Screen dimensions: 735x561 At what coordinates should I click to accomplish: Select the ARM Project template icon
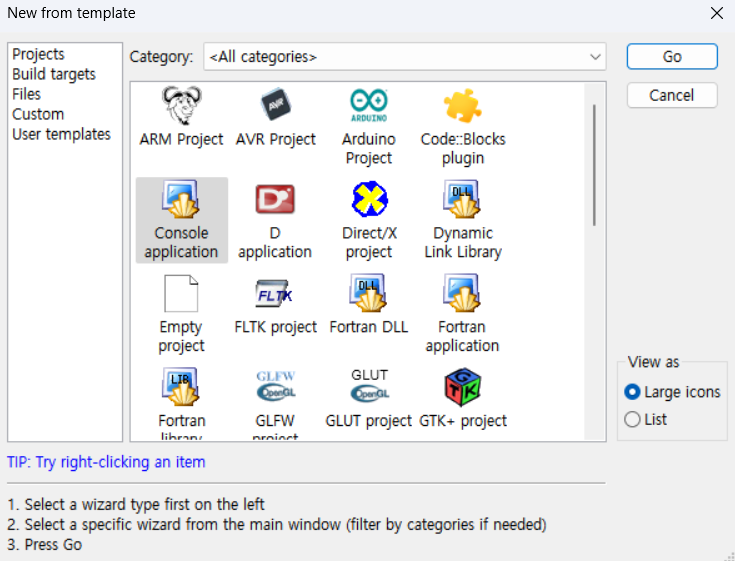182,105
